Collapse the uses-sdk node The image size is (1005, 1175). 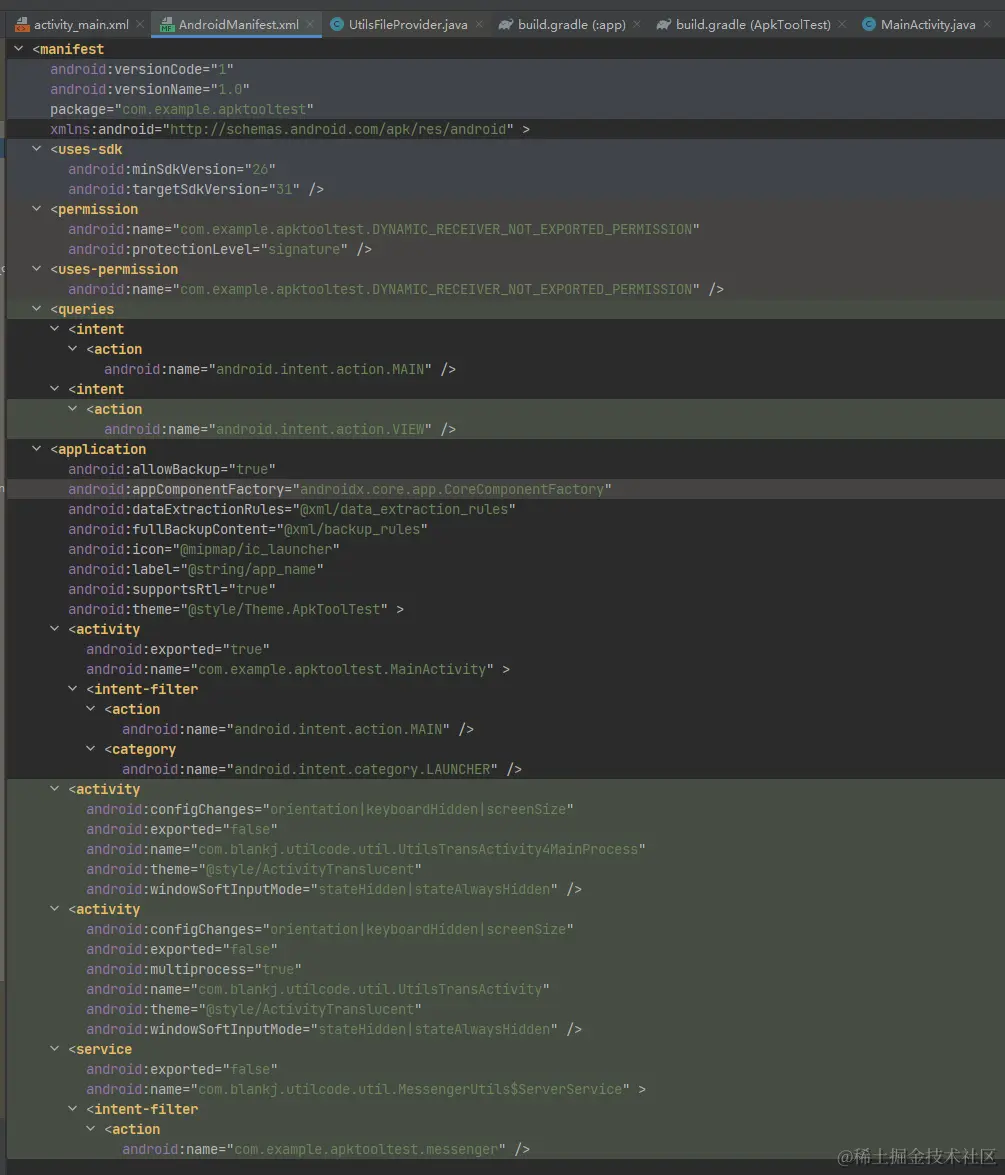click(x=37, y=149)
